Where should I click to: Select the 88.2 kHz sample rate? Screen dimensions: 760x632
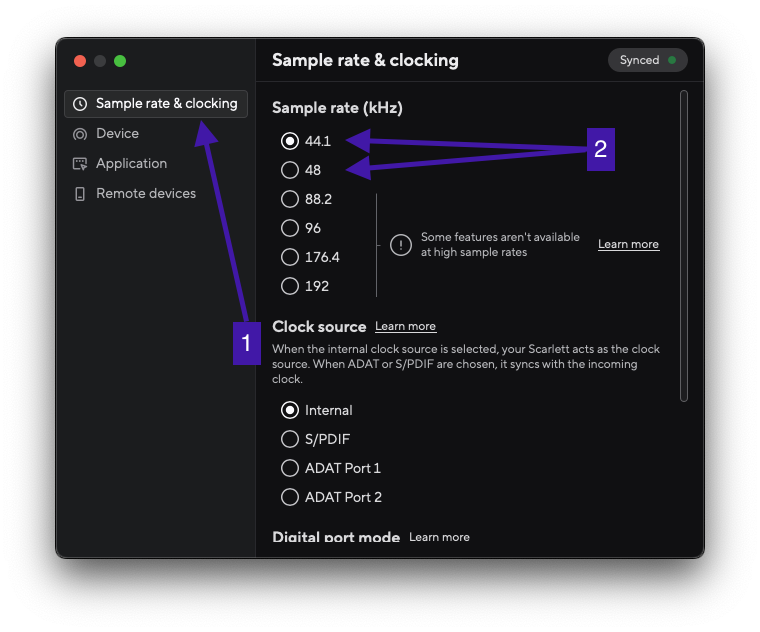pyautogui.click(x=290, y=199)
